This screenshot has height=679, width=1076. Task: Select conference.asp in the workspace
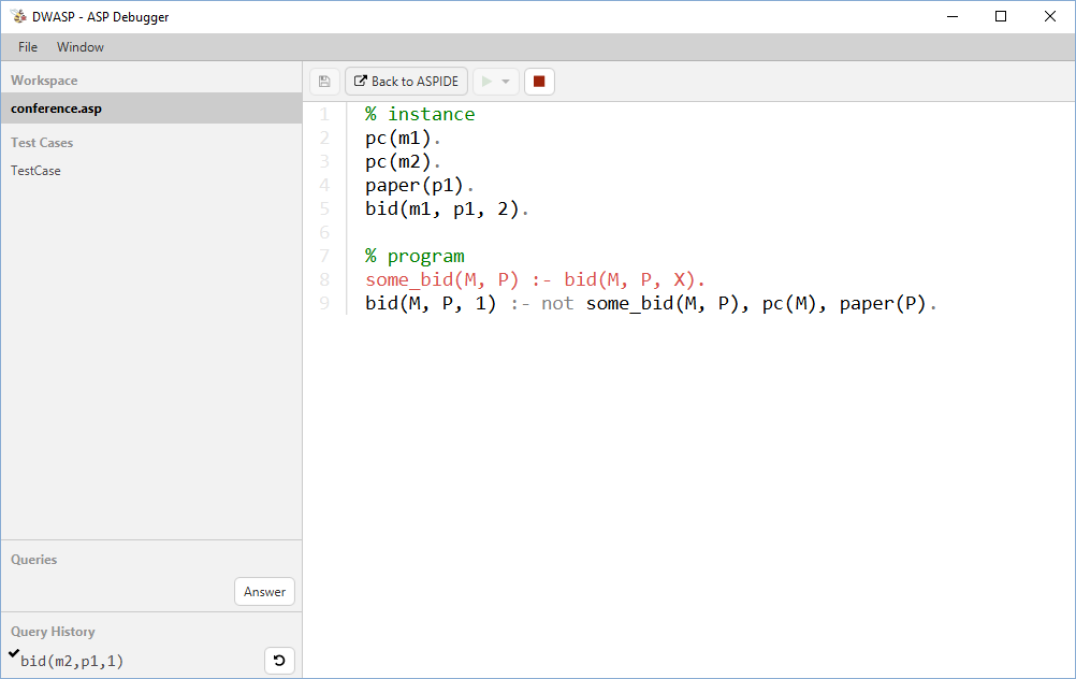tap(151, 108)
